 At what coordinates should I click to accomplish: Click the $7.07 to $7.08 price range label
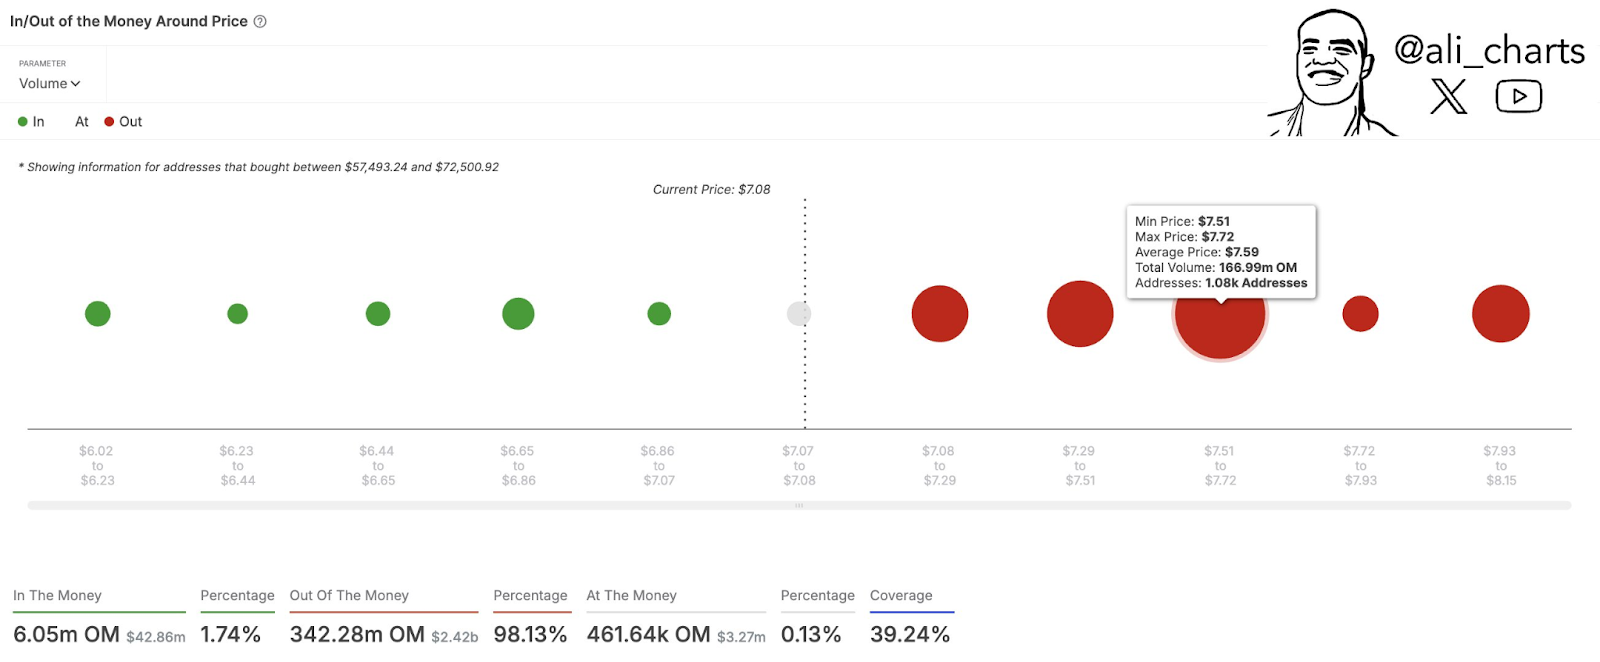click(798, 465)
